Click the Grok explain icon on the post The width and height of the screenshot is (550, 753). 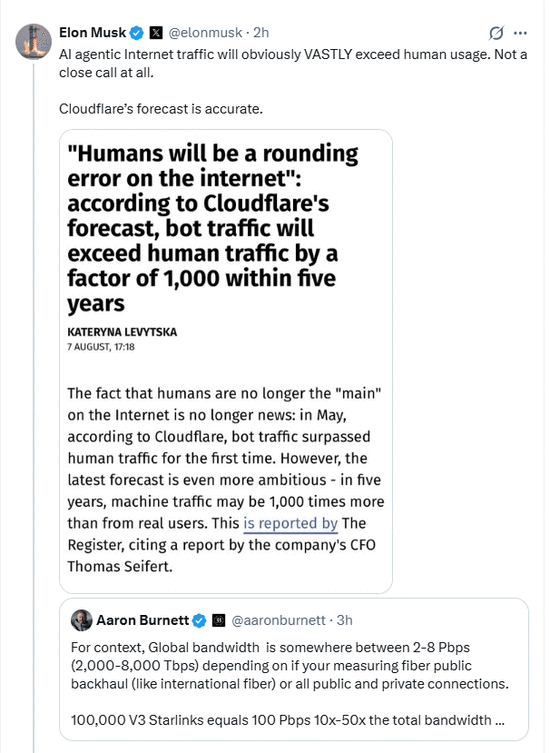pos(496,33)
